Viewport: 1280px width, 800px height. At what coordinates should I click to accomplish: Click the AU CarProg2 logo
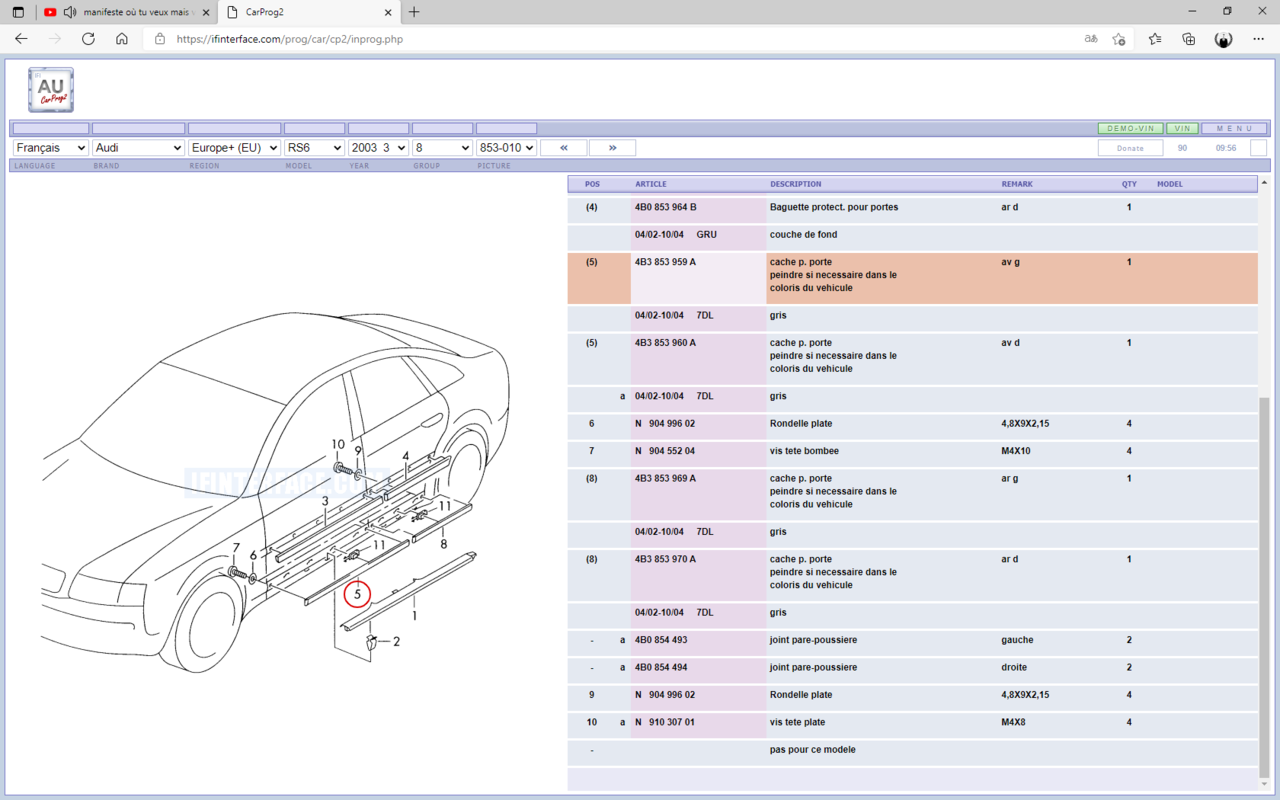pos(51,90)
